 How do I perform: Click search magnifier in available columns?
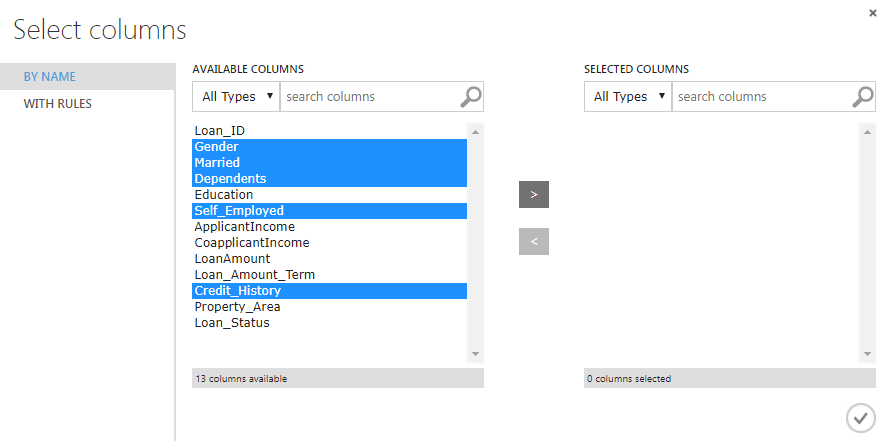tap(471, 97)
